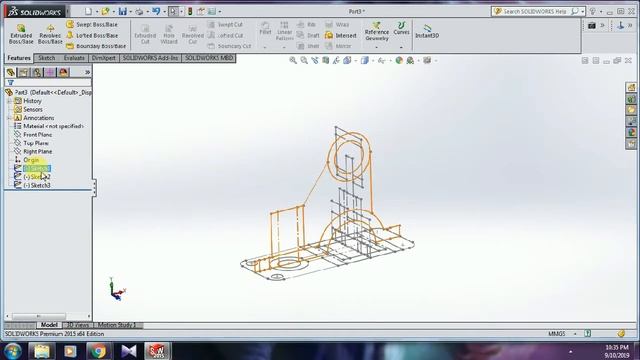Open Chrome from the Windows taskbar
640x360 pixels.
pyautogui.click(x=98, y=351)
